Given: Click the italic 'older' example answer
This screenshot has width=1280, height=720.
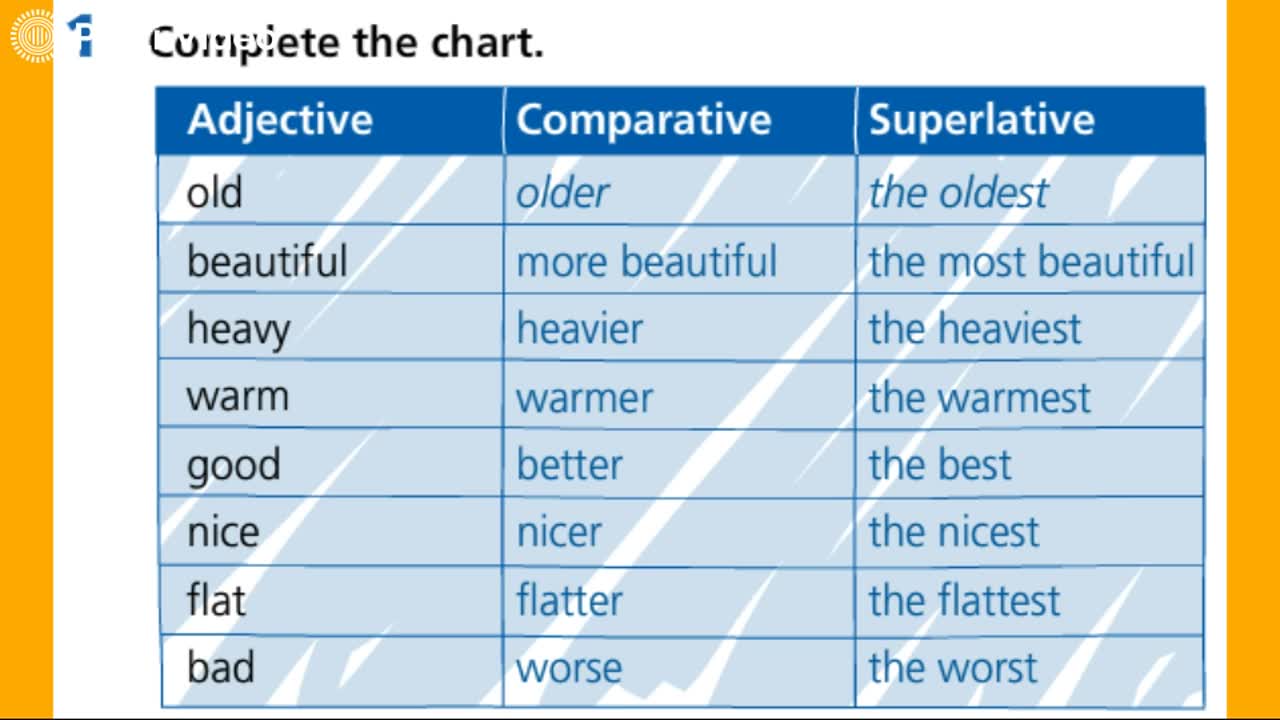Looking at the screenshot, I should 562,192.
